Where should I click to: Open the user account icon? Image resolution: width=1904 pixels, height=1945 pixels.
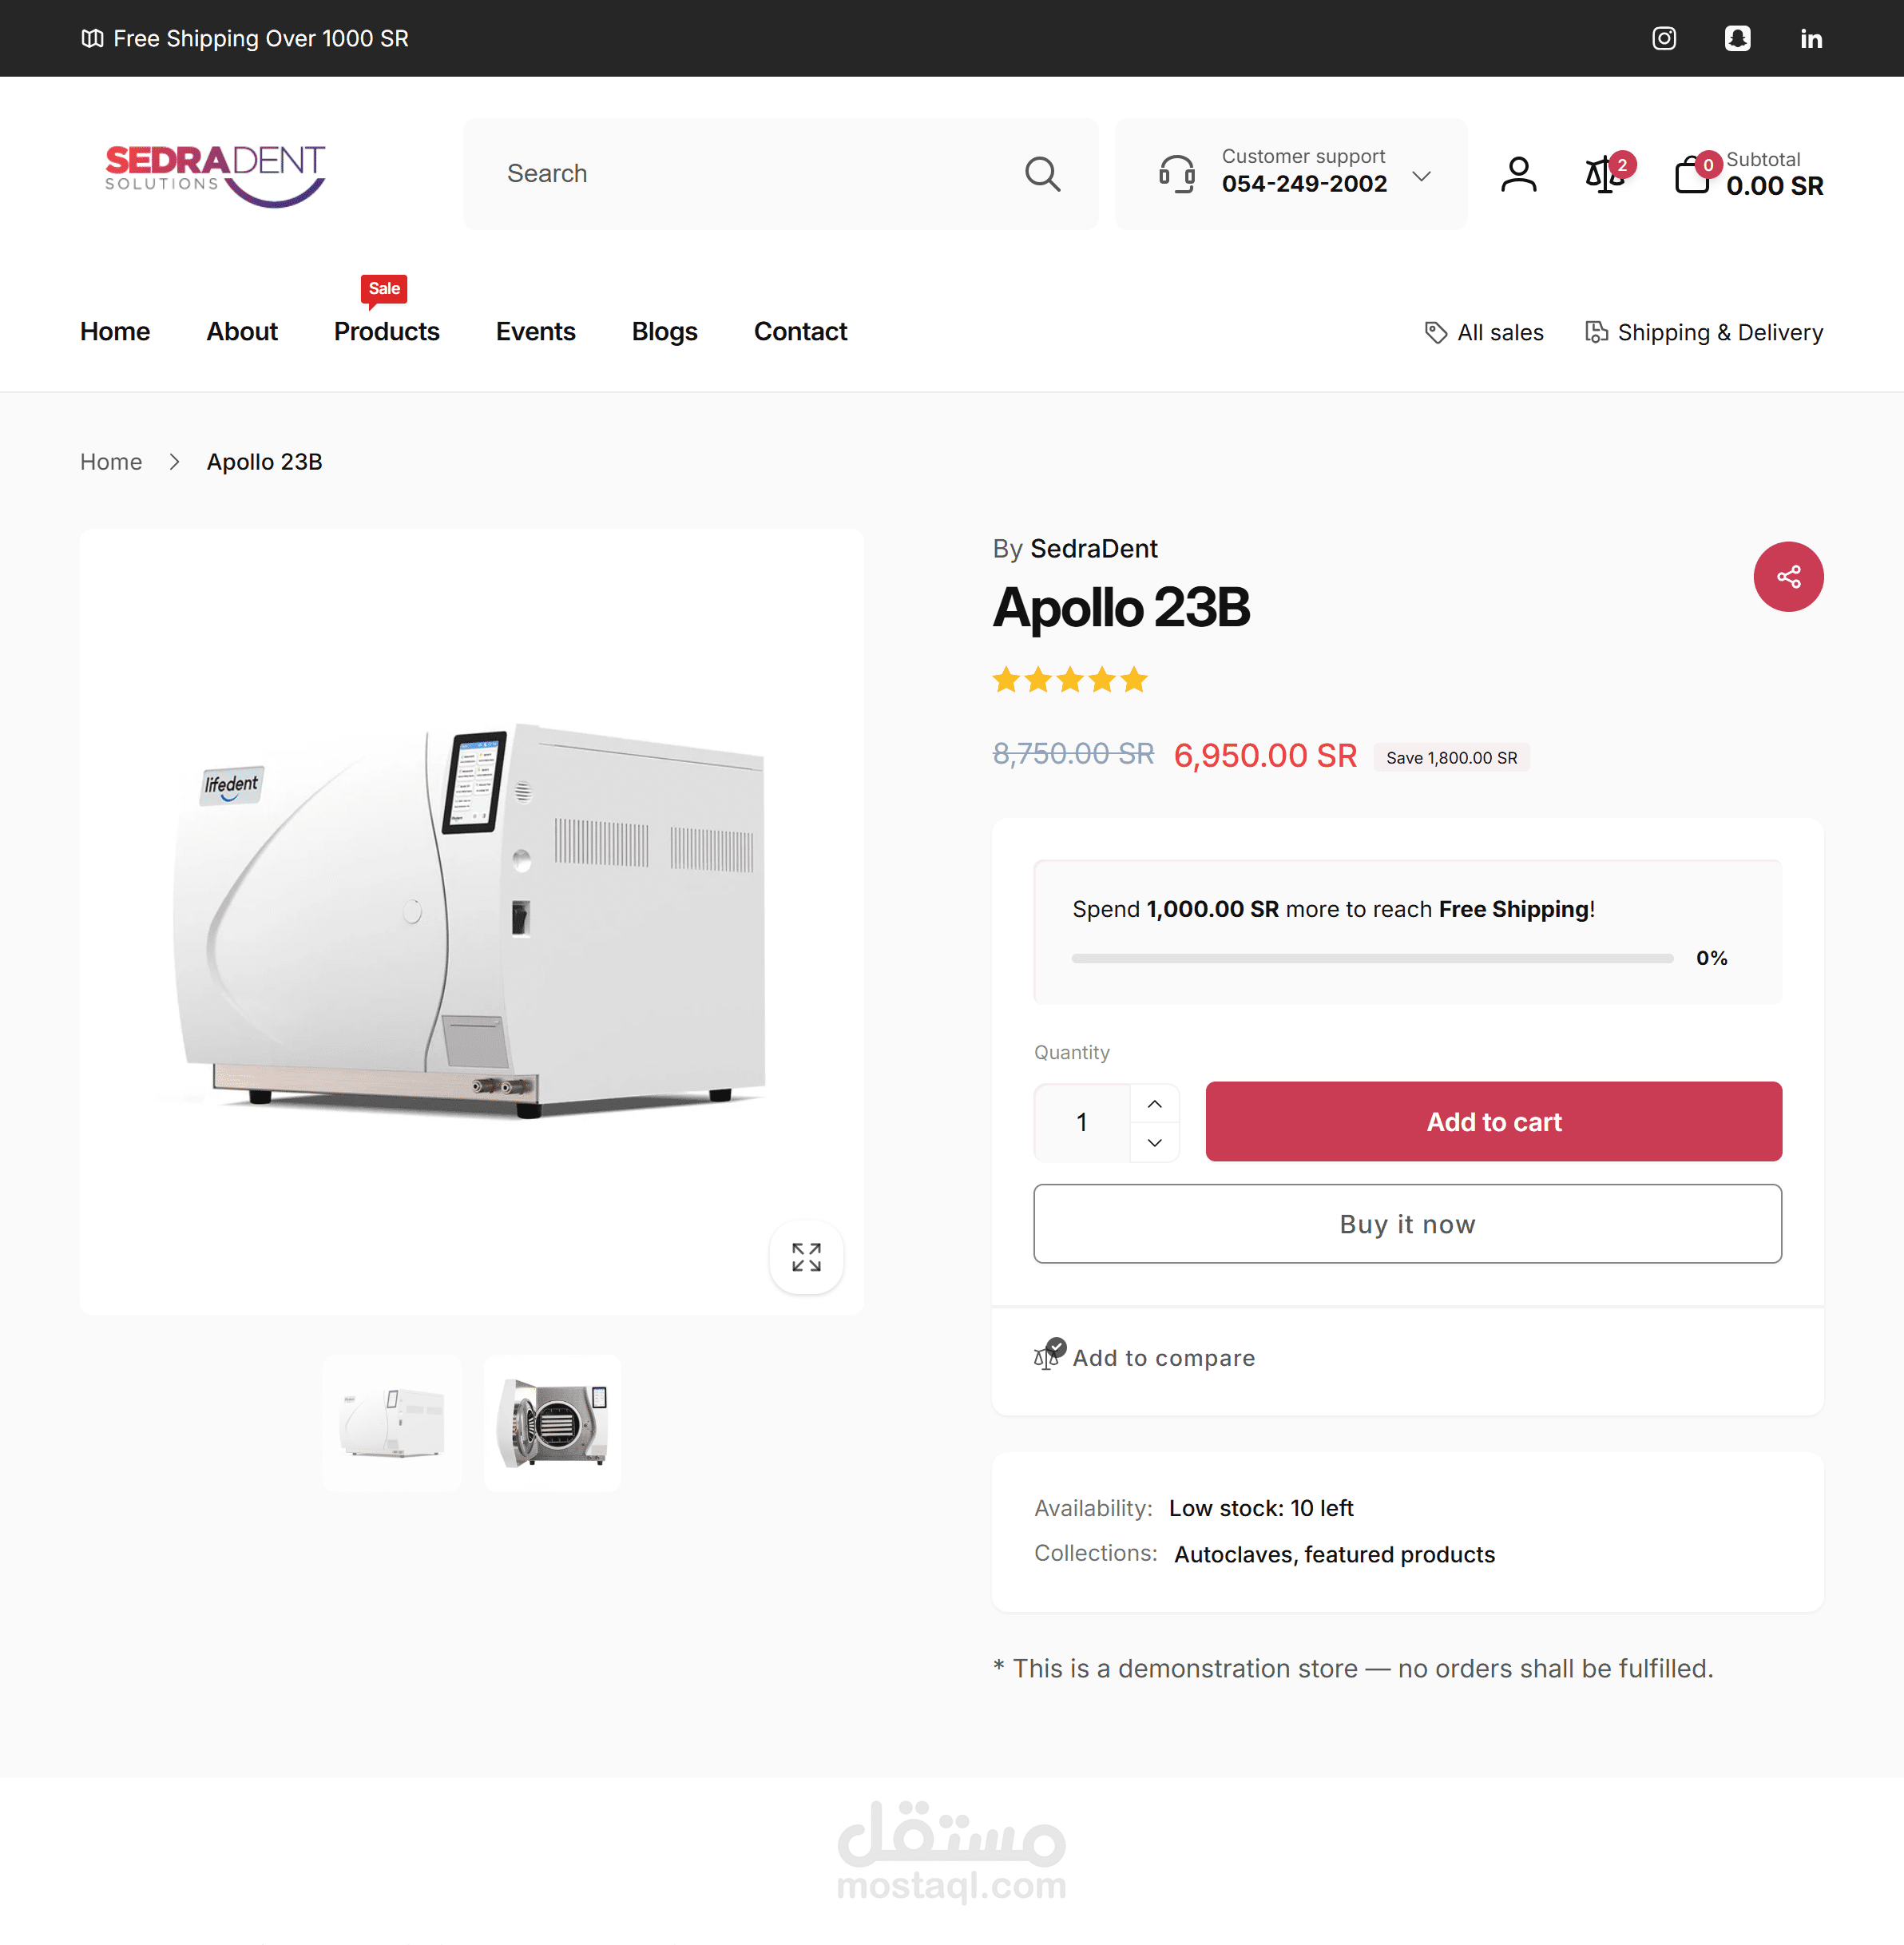coord(1518,174)
